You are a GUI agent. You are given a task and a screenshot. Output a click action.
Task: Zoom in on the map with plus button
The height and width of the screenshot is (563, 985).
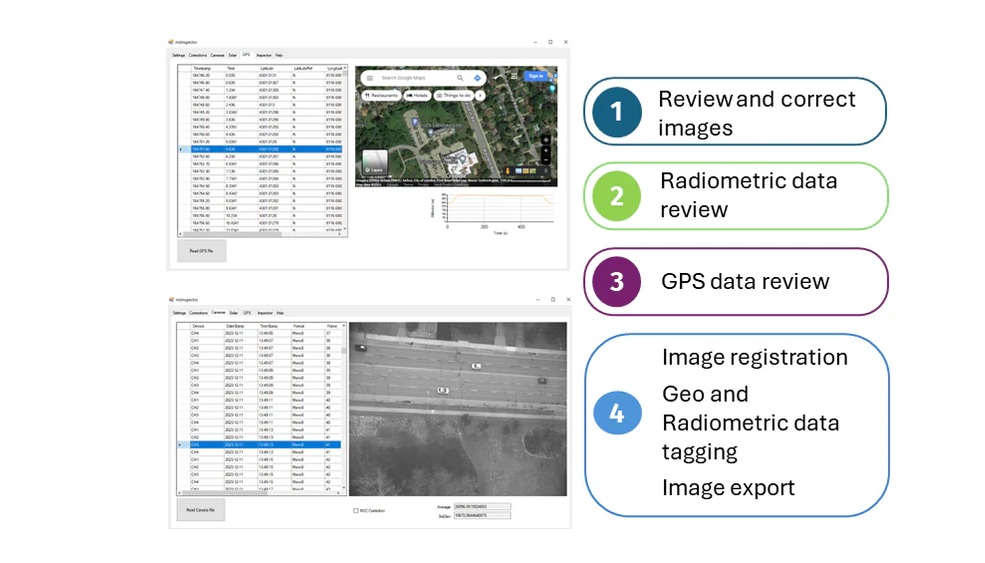[545, 149]
